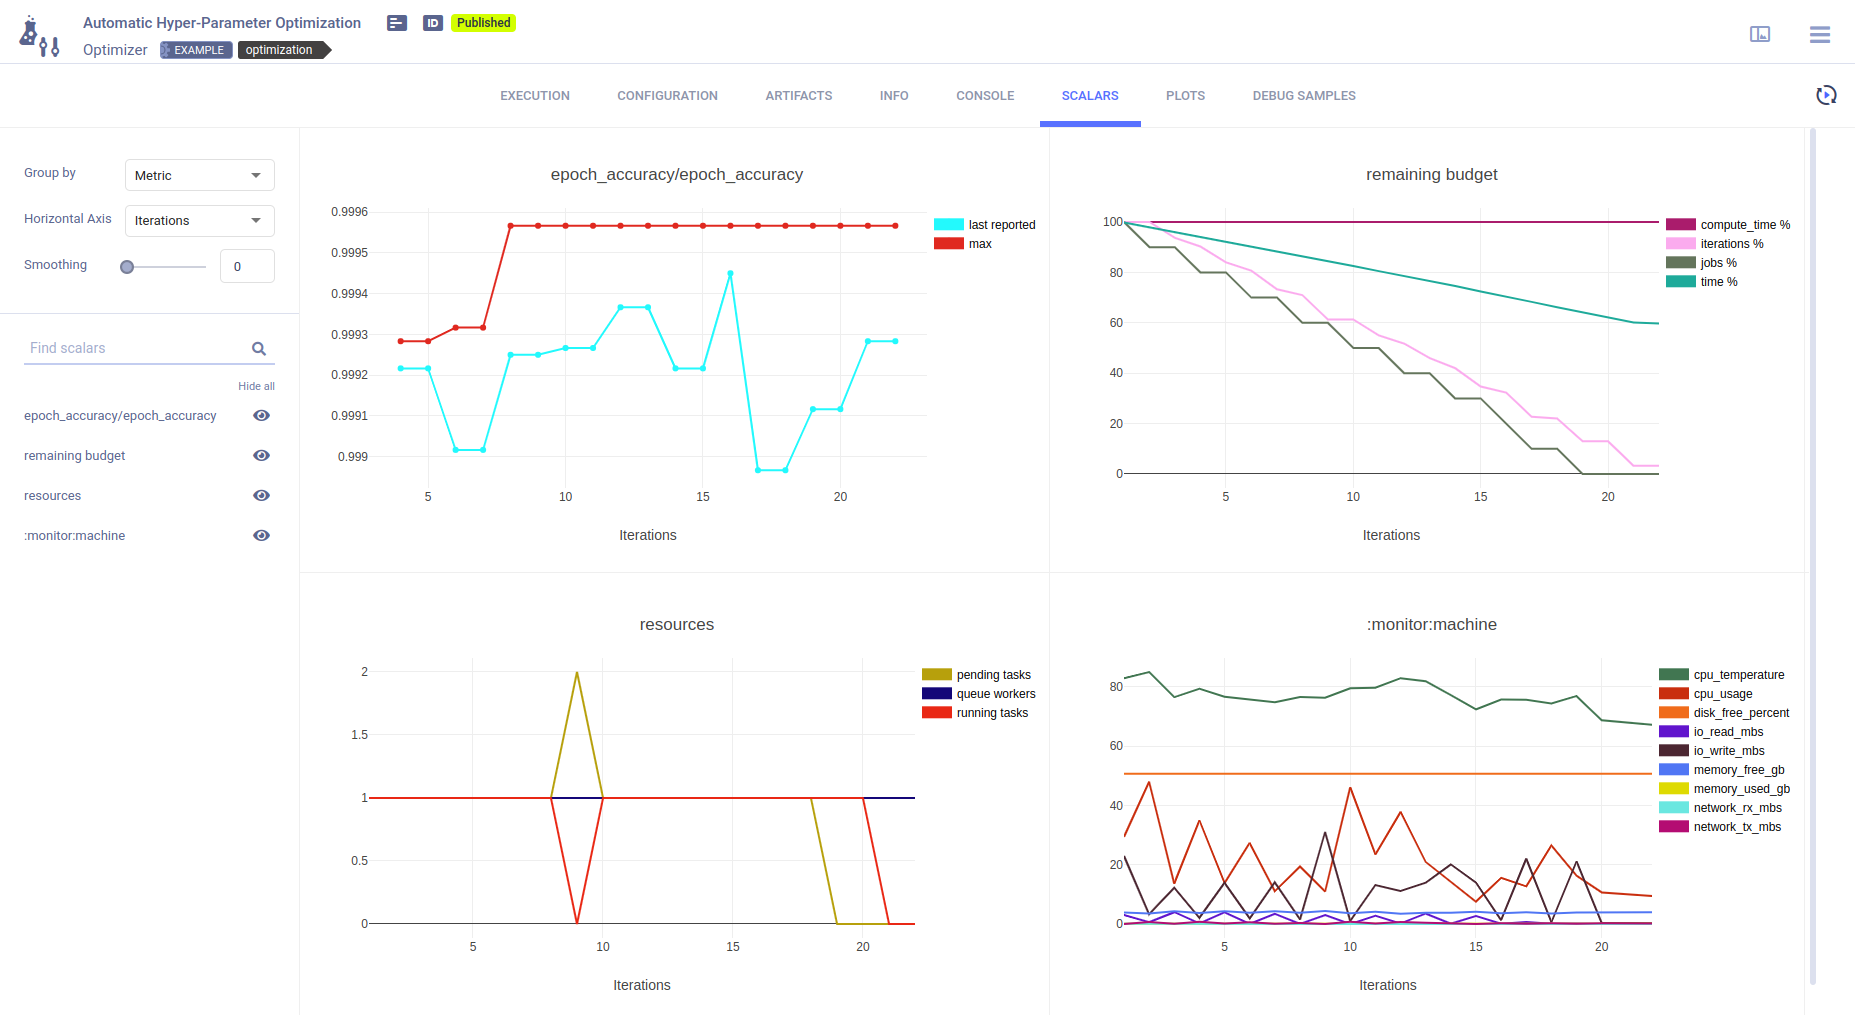Hide the epoch_accuracy scalar with eye icon

pos(261,416)
